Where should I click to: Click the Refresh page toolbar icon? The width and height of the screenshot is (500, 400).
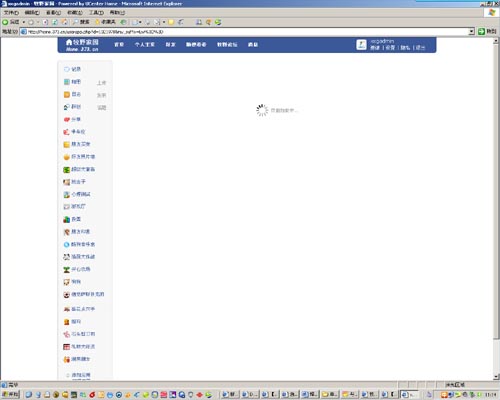55,22
